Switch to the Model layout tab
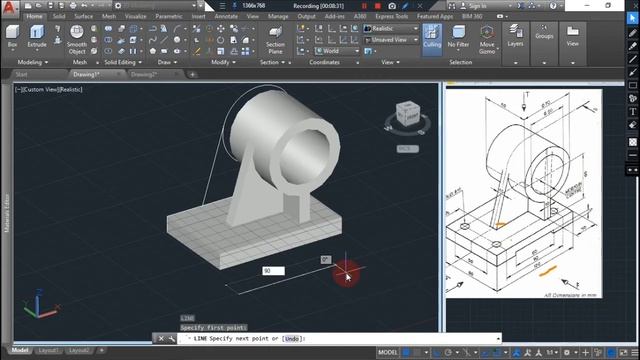This screenshot has width=640, height=360. point(19,351)
